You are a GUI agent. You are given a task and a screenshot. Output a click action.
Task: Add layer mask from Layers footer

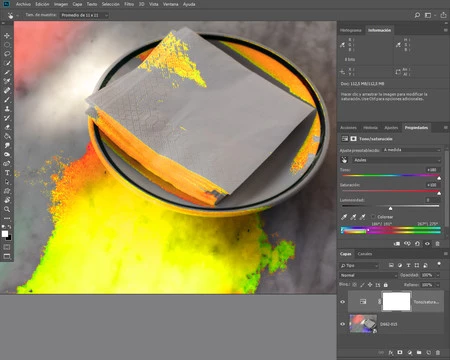pyautogui.click(x=400, y=352)
